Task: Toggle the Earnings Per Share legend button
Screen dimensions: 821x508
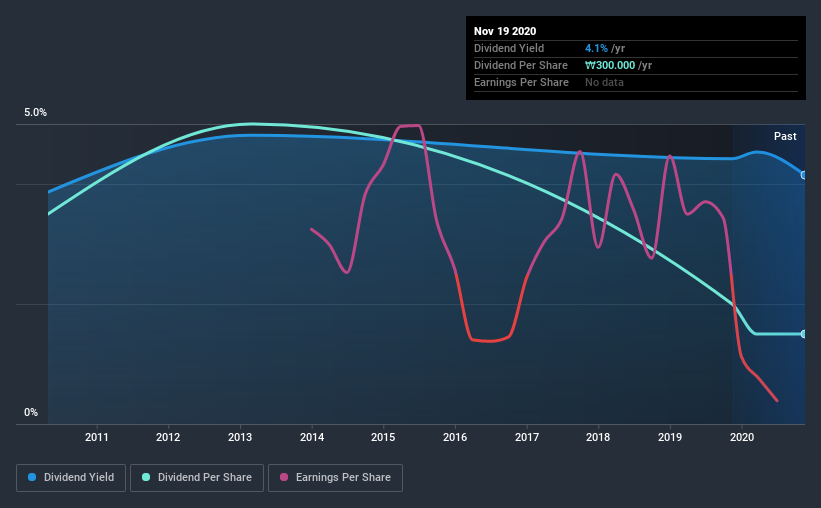Action: pyautogui.click(x=335, y=478)
